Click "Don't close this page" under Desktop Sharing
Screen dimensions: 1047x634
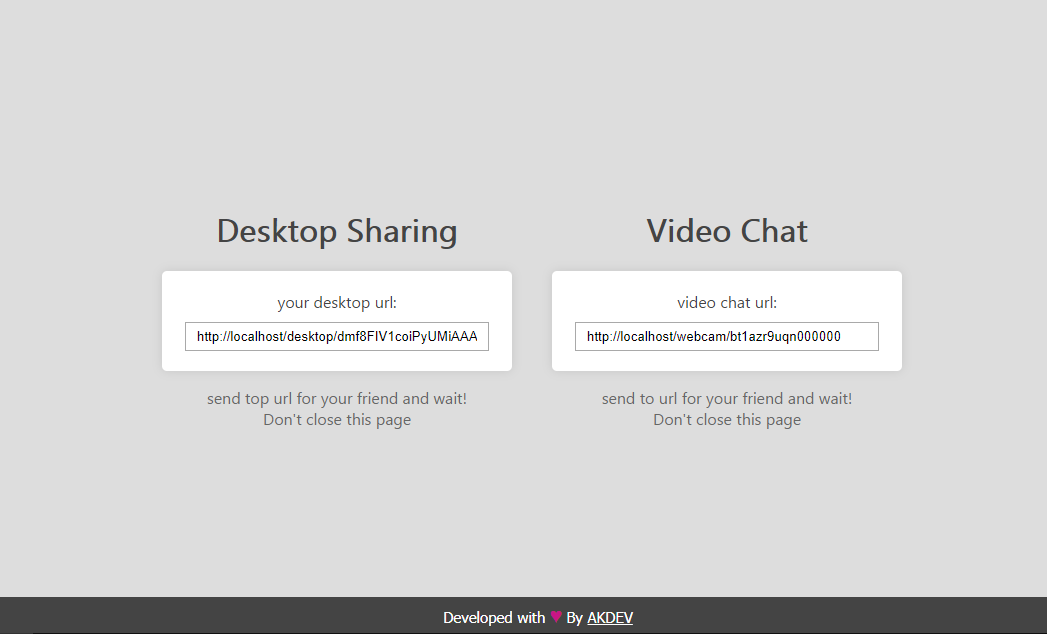pyautogui.click(x=337, y=420)
